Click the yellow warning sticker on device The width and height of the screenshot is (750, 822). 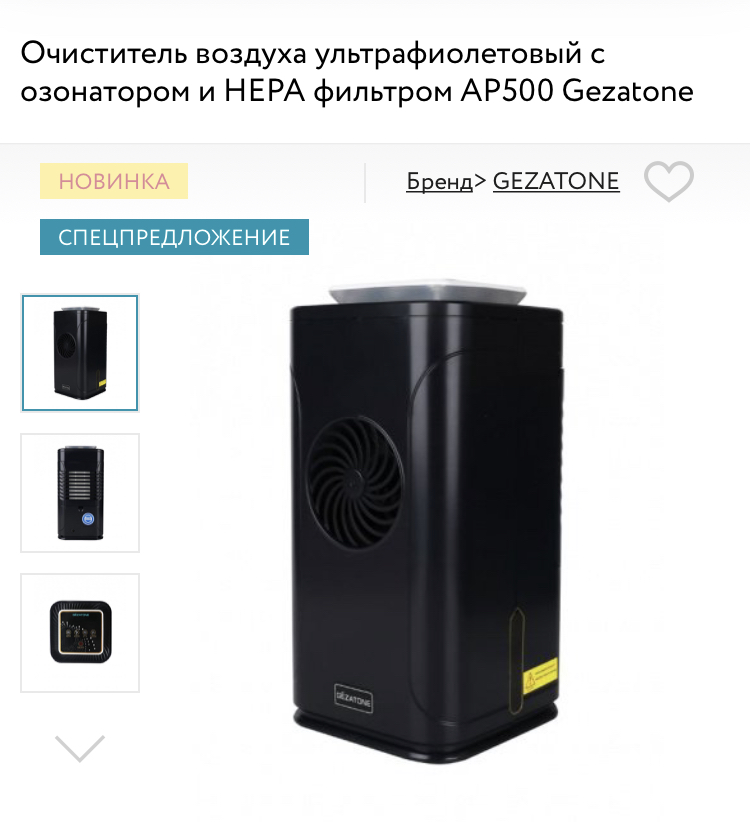tap(540, 675)
